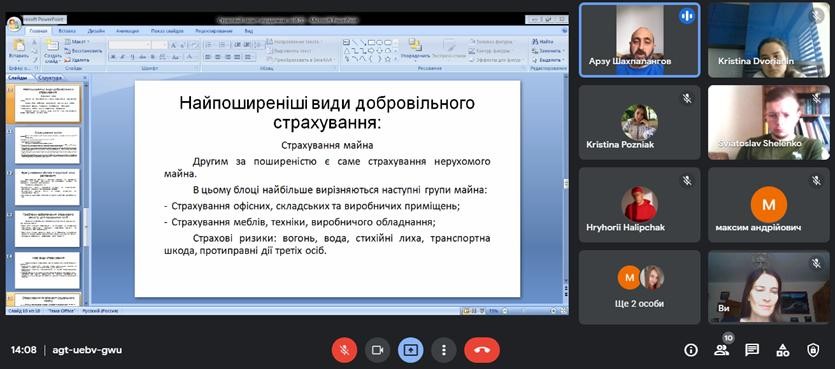
Task: Open meeting details info icon
Action: coord(691,350)
